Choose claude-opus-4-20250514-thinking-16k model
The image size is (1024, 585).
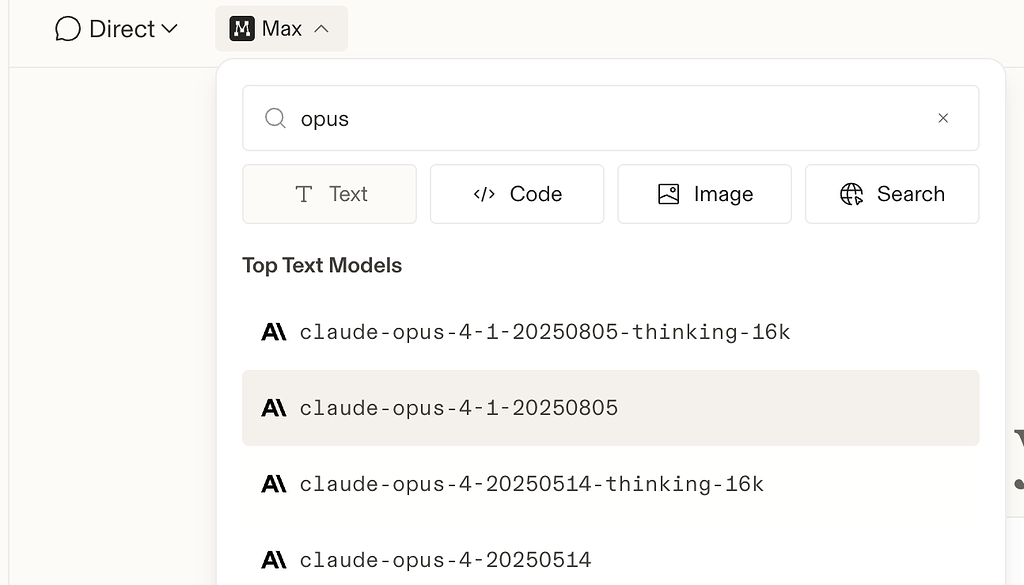(x=611, y=484)
